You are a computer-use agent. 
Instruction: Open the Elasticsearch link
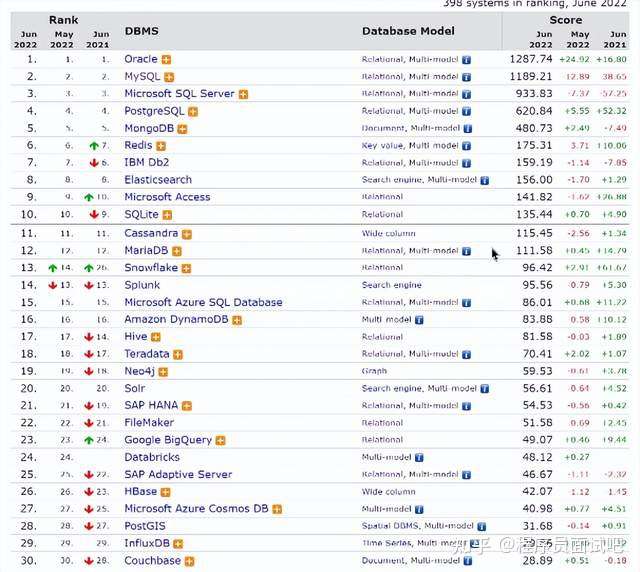point(158,180)
